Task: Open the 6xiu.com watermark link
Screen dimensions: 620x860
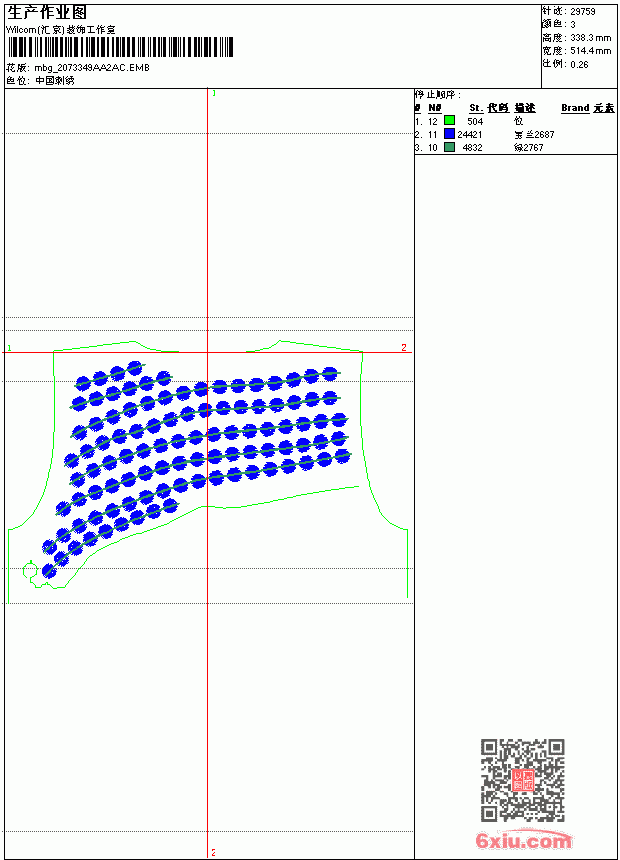Action: pos(523,840)
